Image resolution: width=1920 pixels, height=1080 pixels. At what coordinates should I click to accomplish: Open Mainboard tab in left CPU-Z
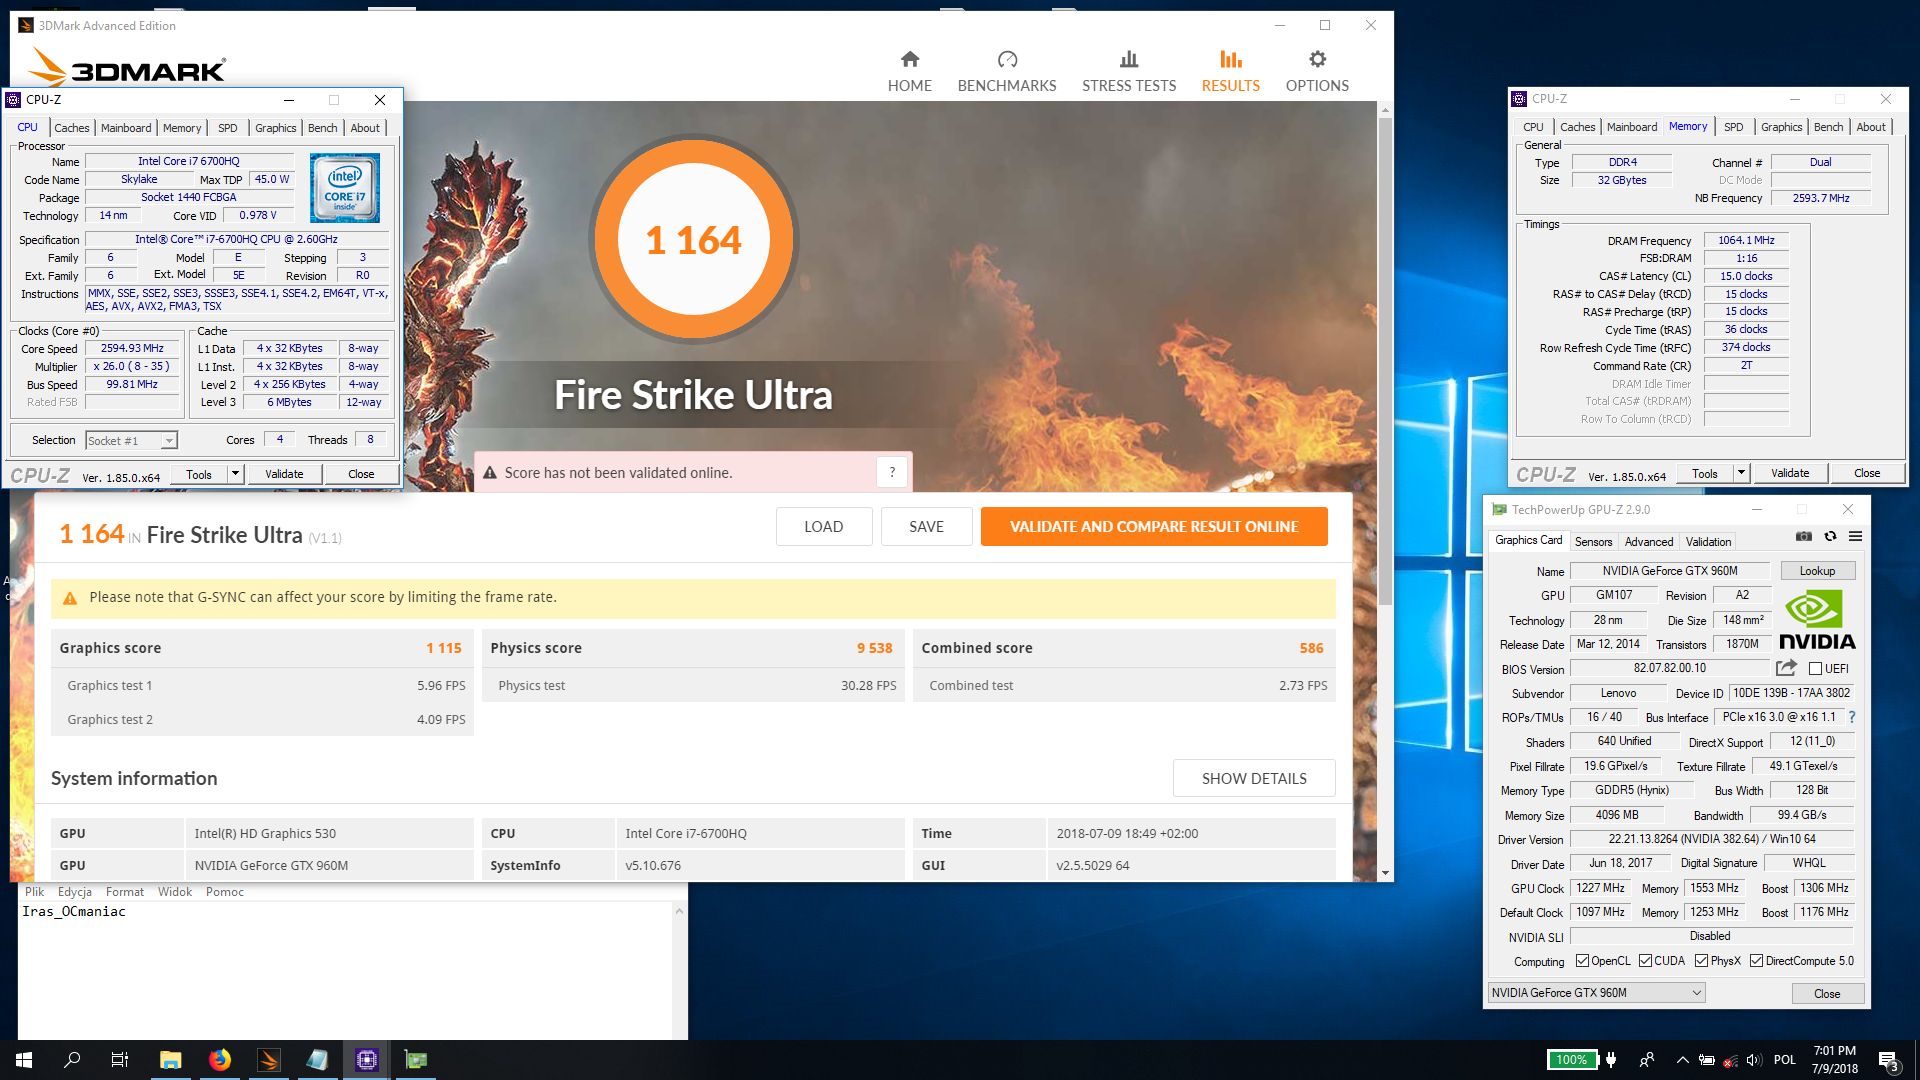(x=126, y=128)
